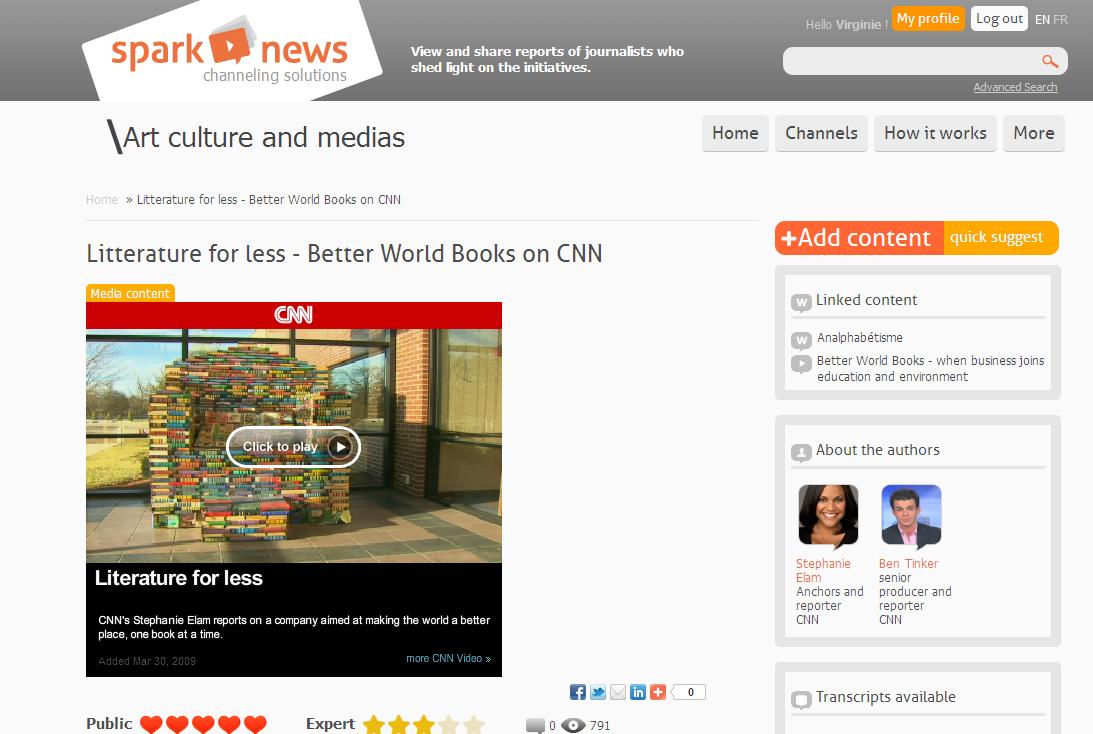Switch language to FR
Viewport: 1093px width, 734px height.
(x=1061, y=20)
